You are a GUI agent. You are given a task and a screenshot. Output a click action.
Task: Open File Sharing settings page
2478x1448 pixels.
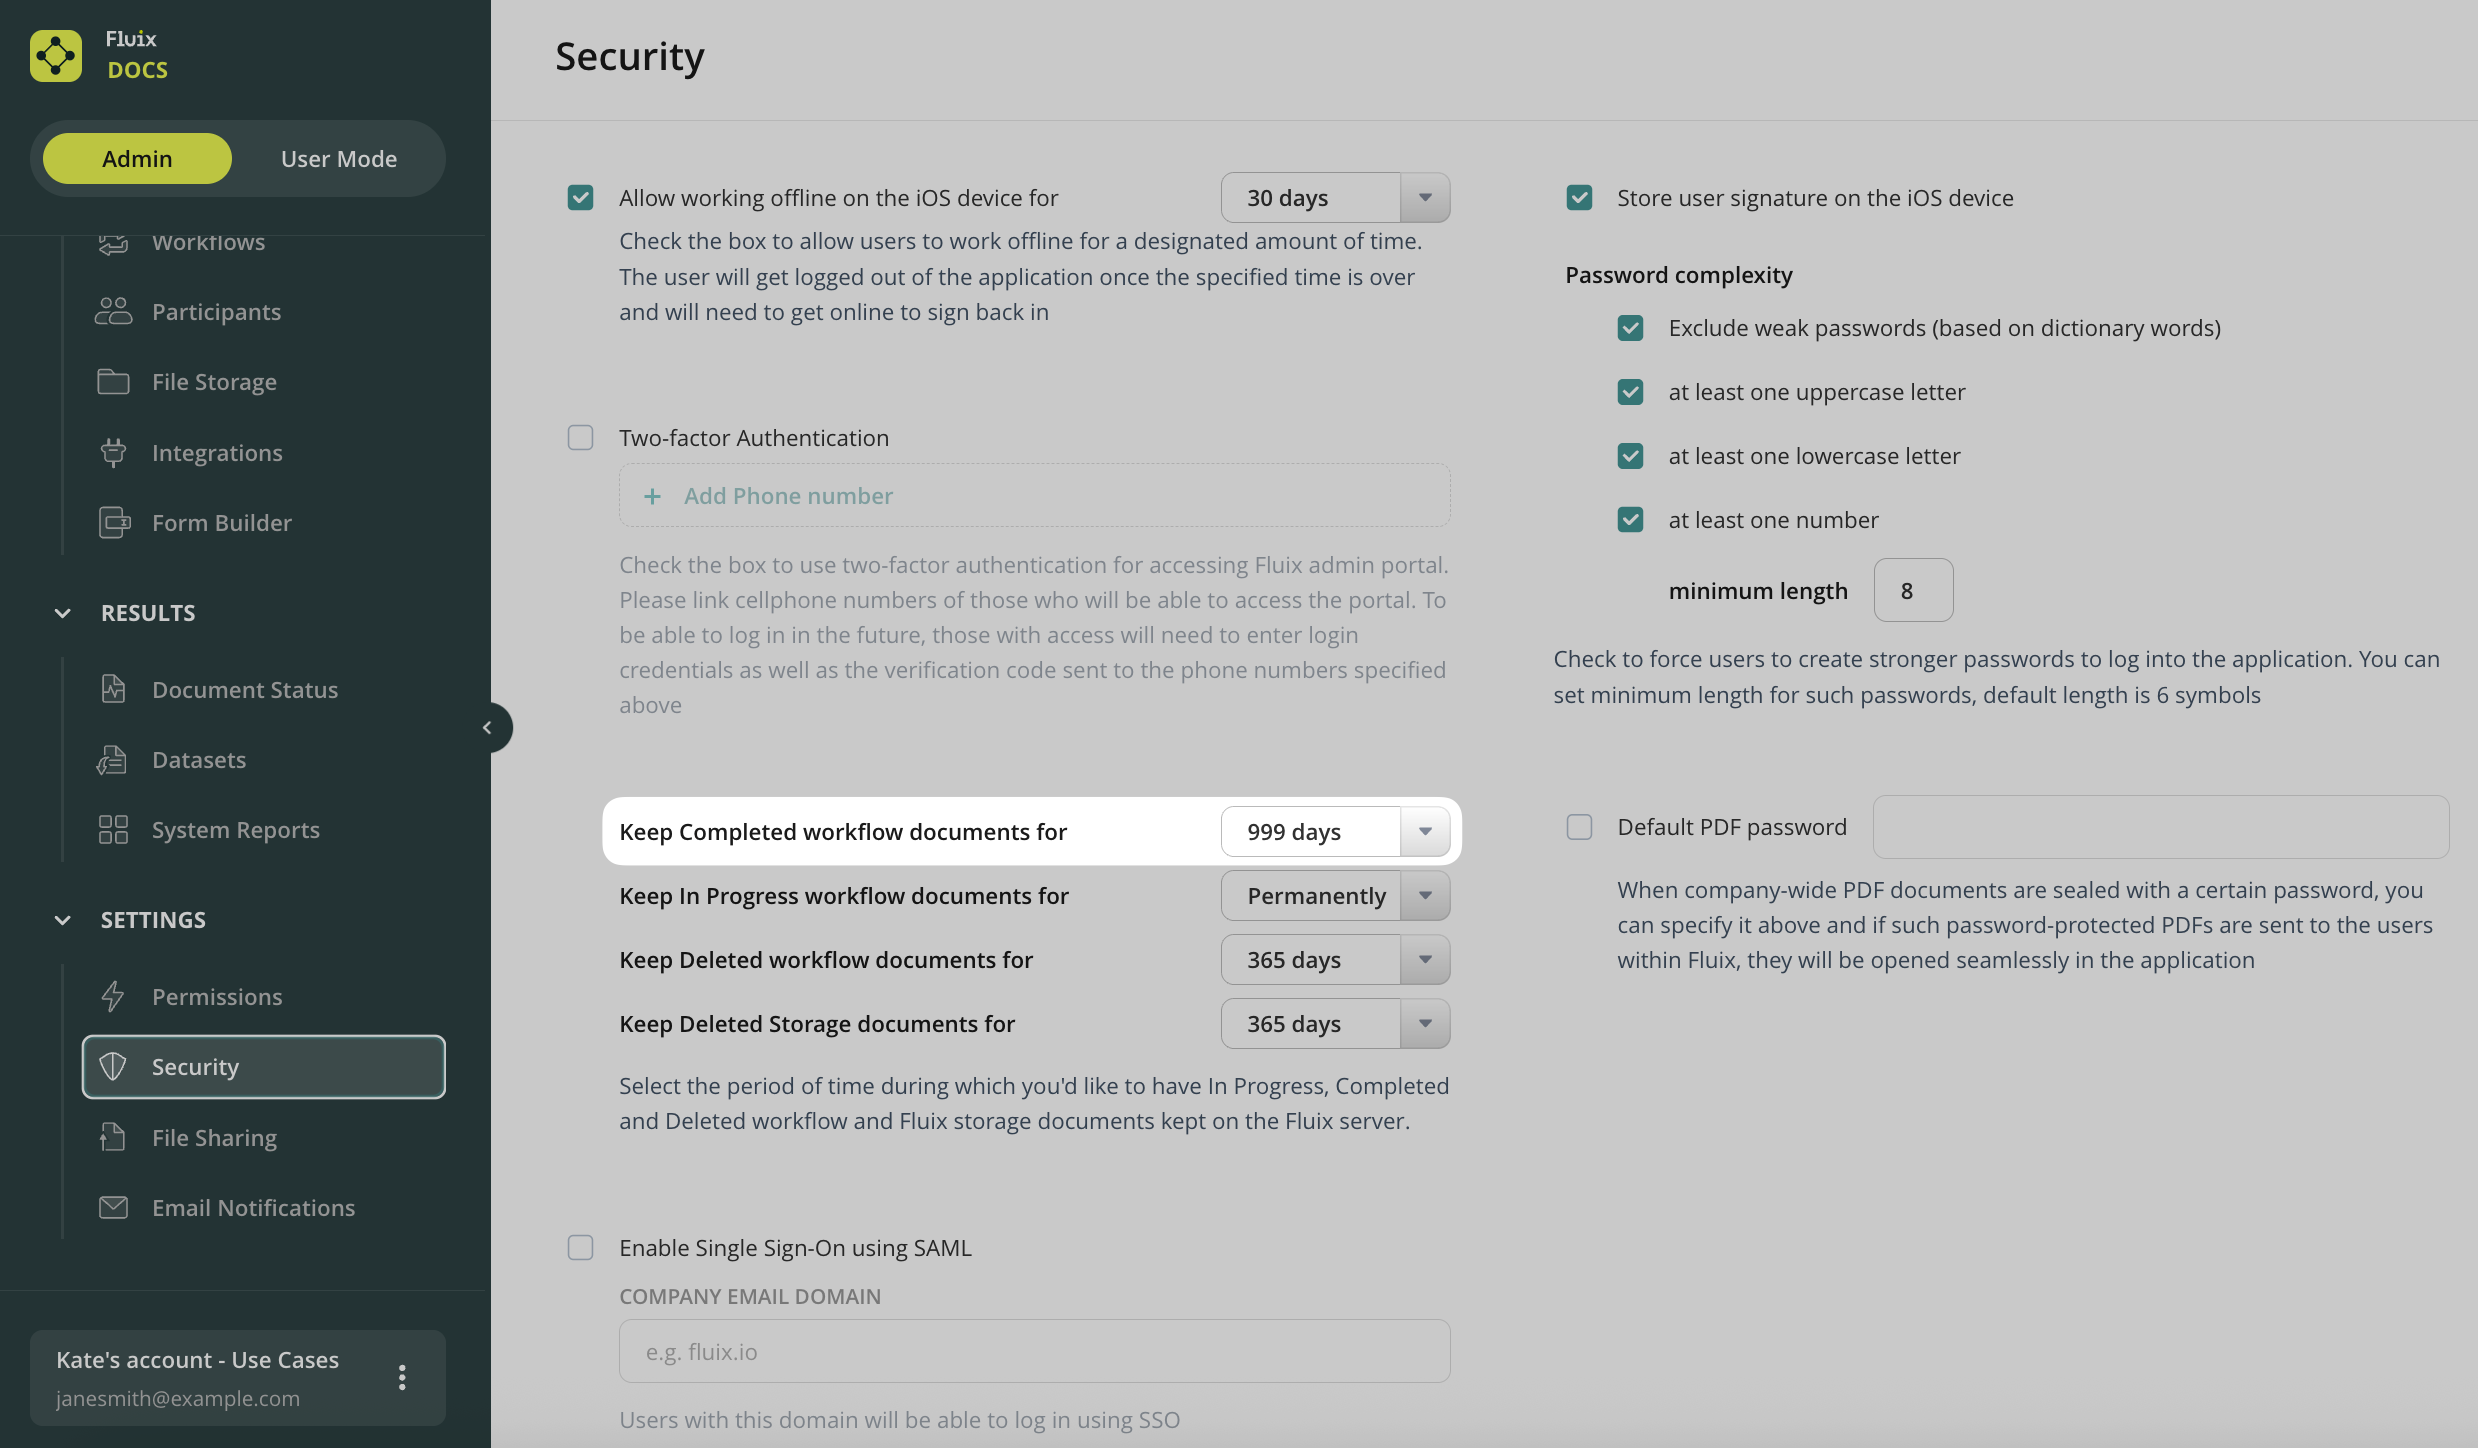[x=214, y=1138]
